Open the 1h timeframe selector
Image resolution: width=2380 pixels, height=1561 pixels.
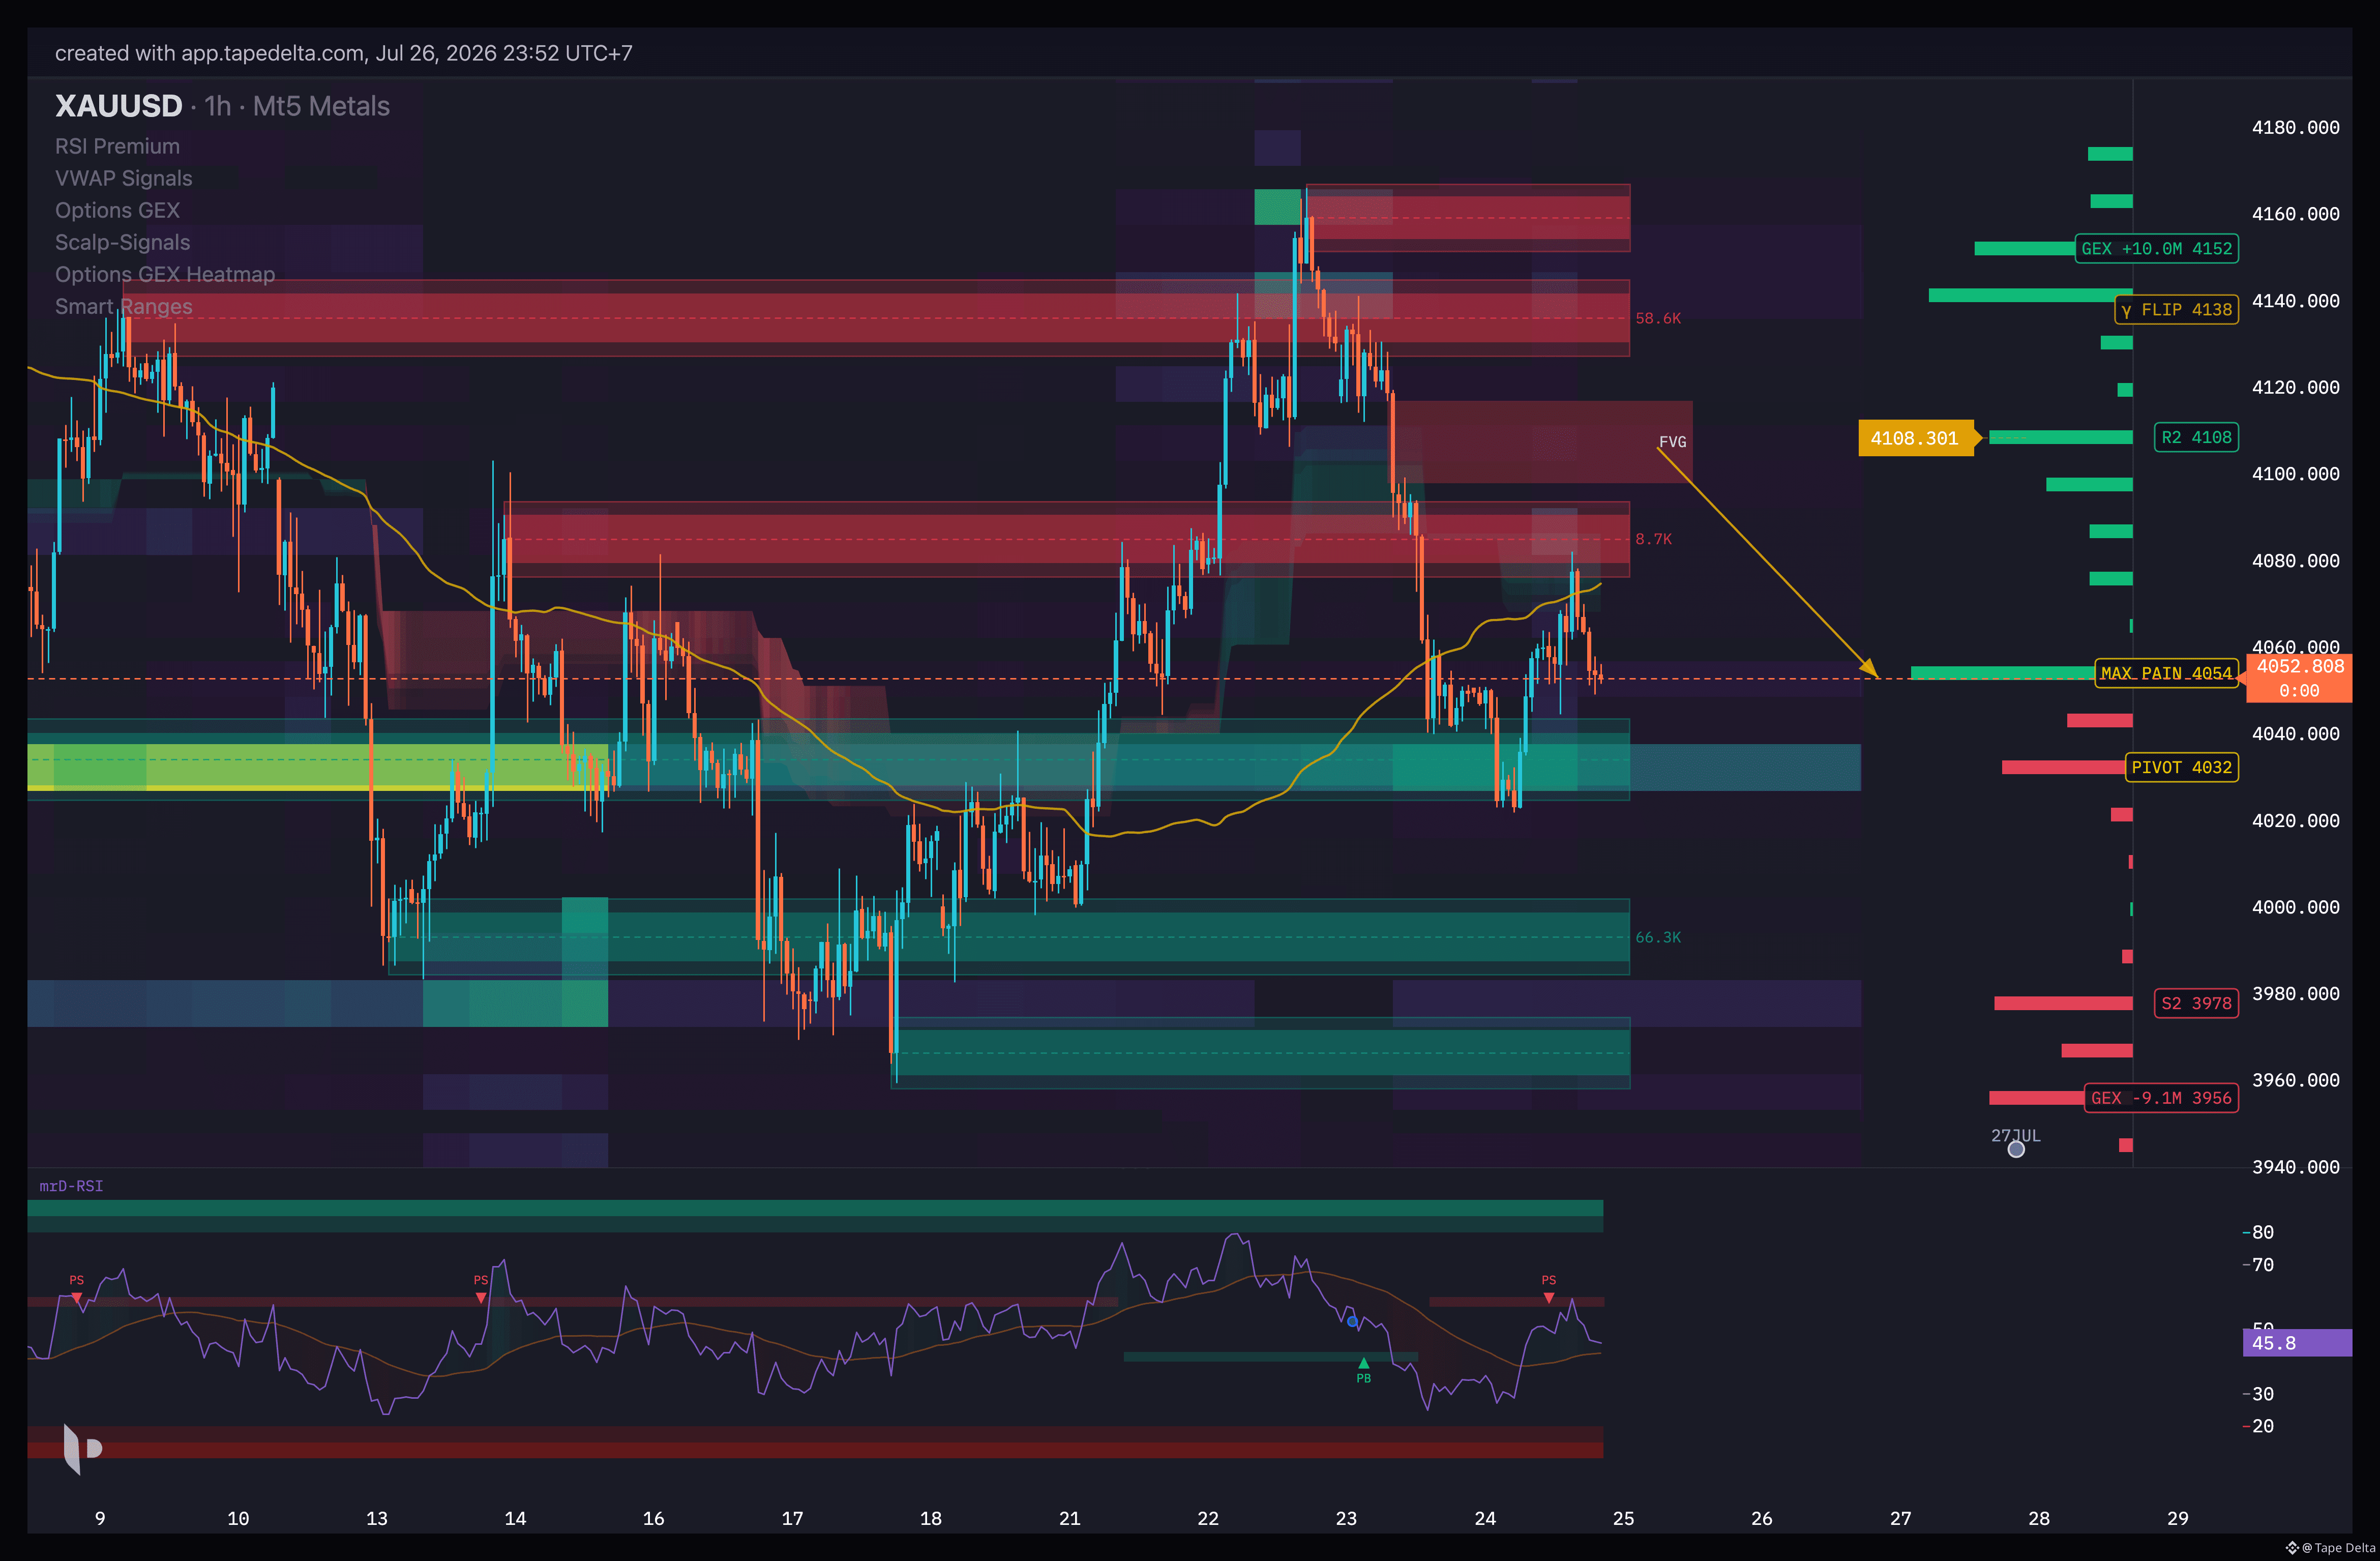[x=218, y=106]
